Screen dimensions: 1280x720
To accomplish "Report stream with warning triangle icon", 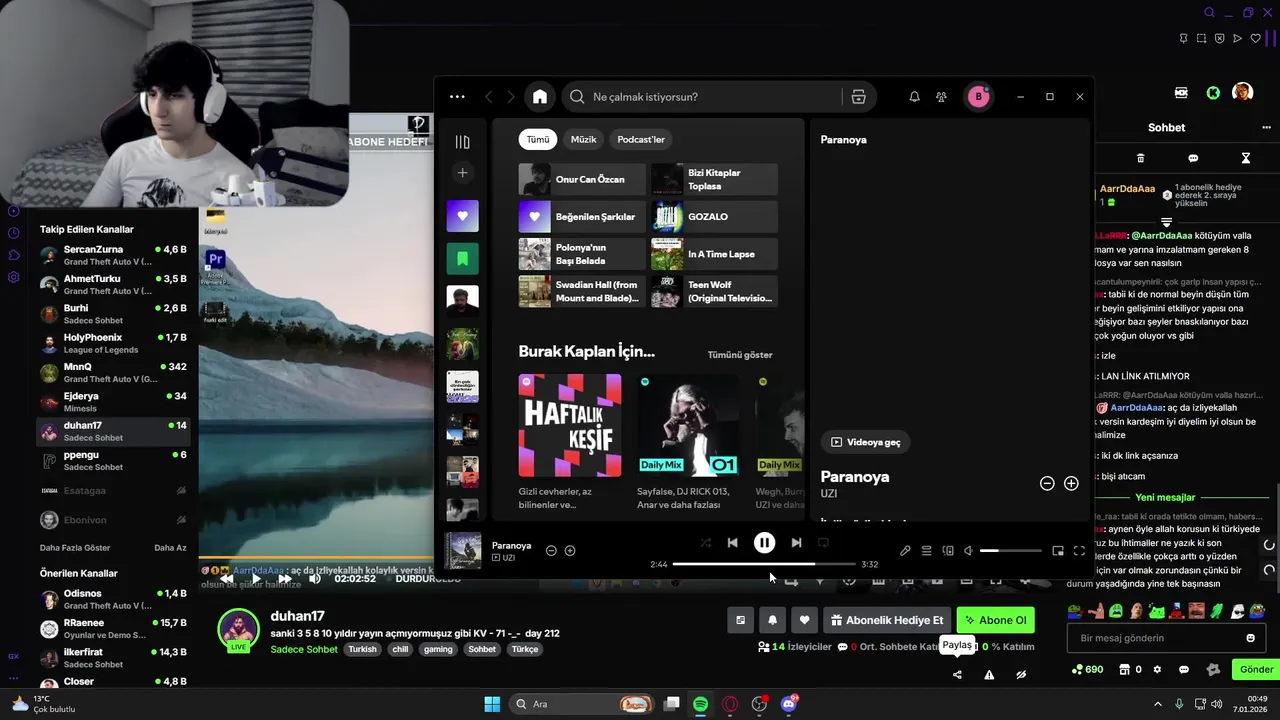I will (989, 675).
